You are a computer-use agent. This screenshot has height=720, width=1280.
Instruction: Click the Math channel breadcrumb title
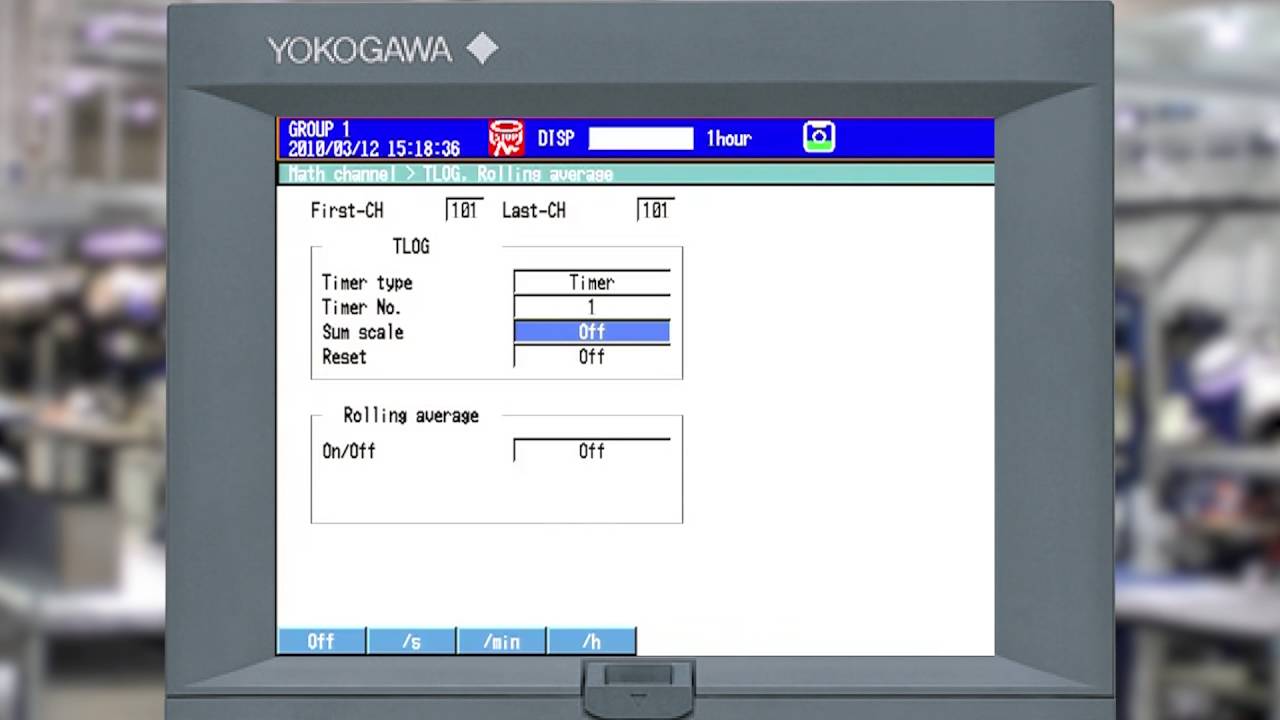click(450, 174)
